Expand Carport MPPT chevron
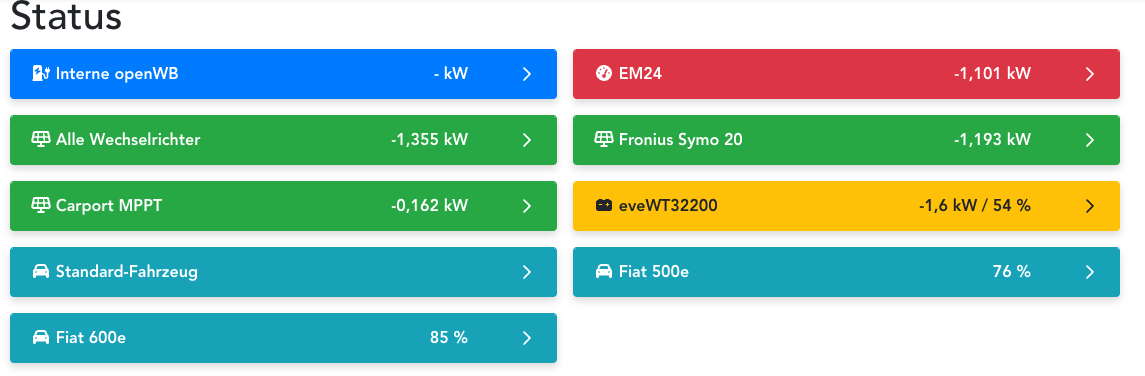1145x376 pixels. (526, 206)
